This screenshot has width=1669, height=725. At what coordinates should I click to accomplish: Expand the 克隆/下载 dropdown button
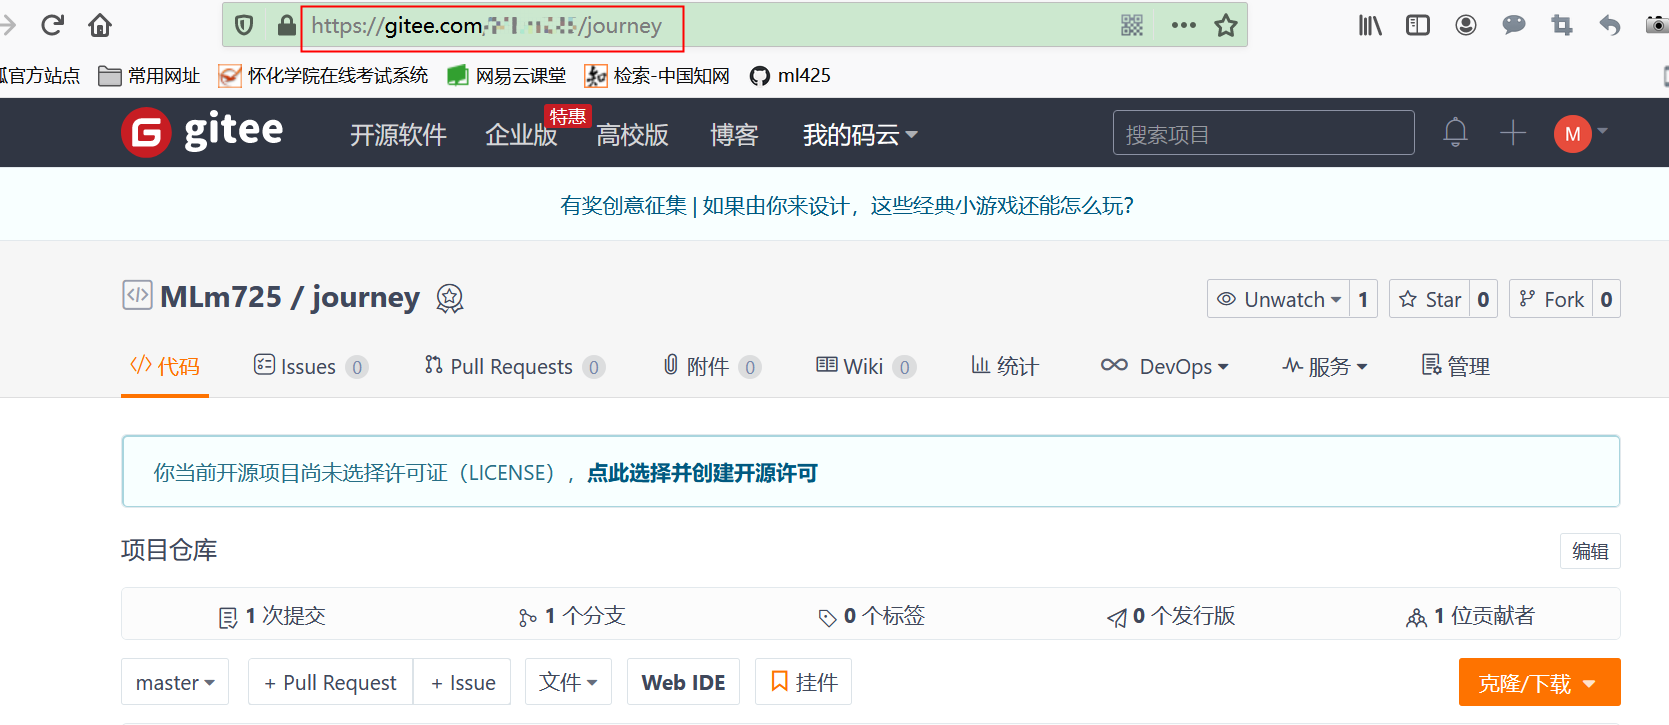pyautogui.click(x=1539, y=683)
